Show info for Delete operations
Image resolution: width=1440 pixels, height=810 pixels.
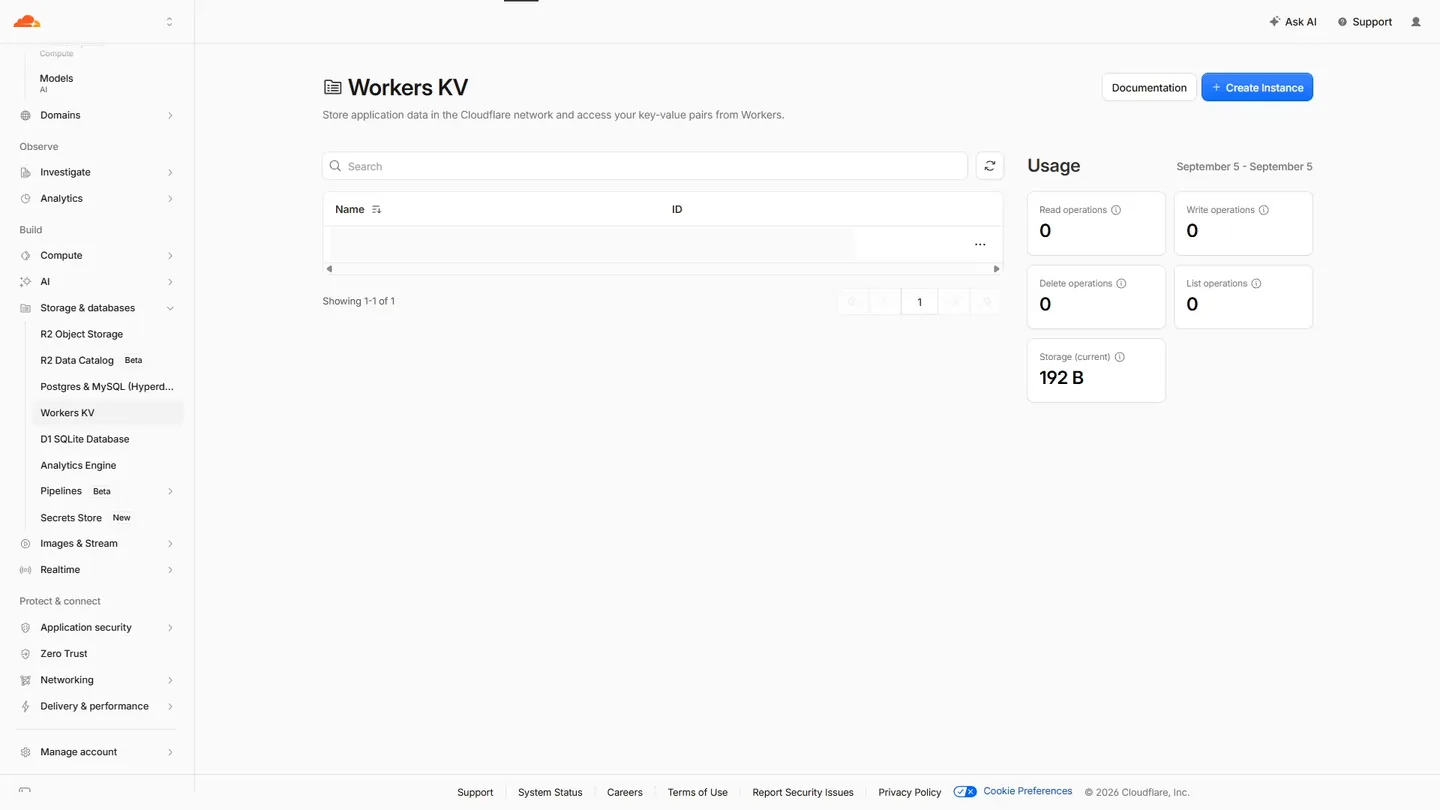click(x=1121, y=284)
